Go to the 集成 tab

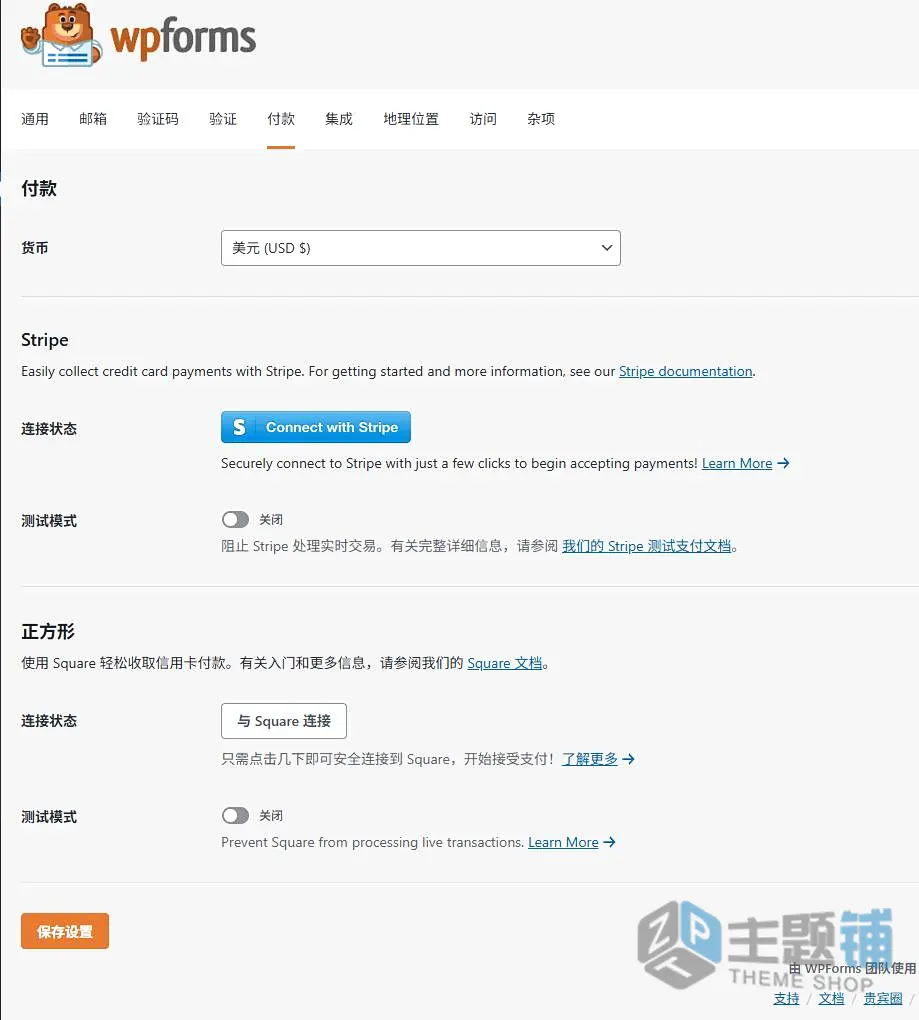coord(339,119)
